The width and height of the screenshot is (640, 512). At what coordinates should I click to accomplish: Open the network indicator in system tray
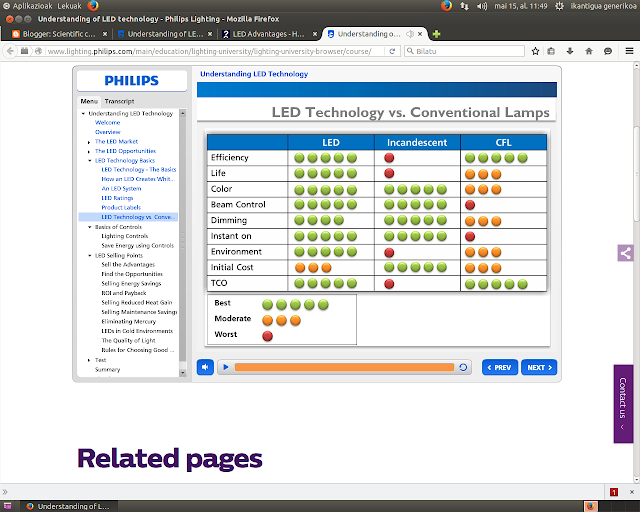tap(464, 6)
